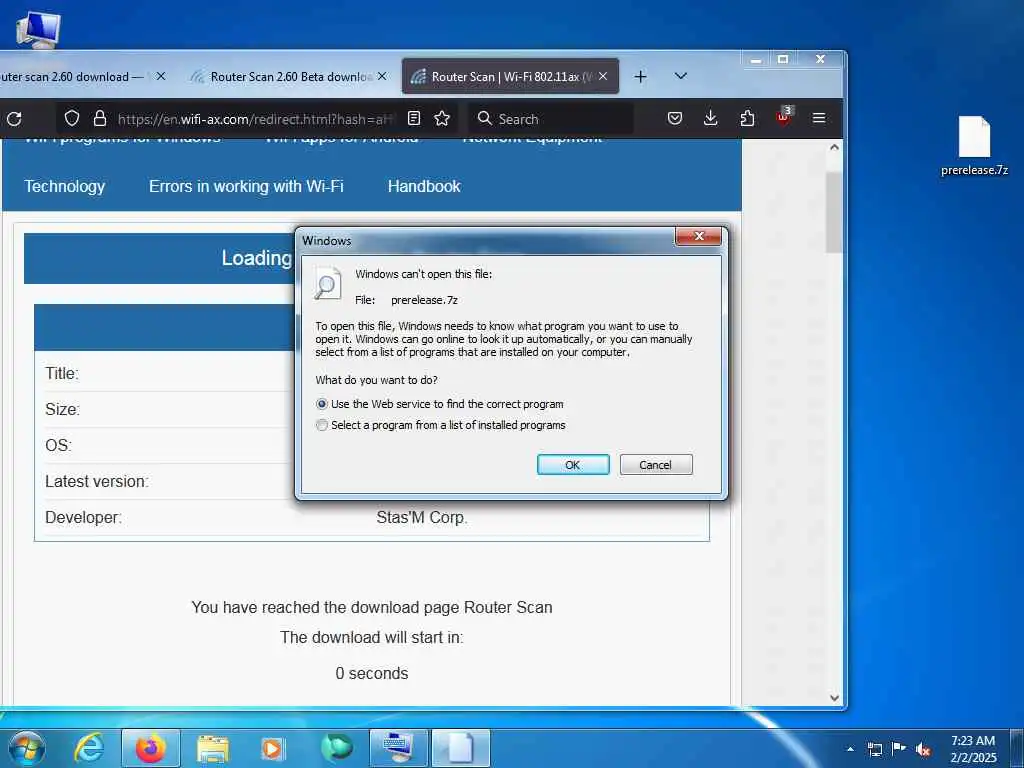1024x768 pixels.
Task: Cancel the Windows open-file dialog
Action: click(x=656, y=464)
